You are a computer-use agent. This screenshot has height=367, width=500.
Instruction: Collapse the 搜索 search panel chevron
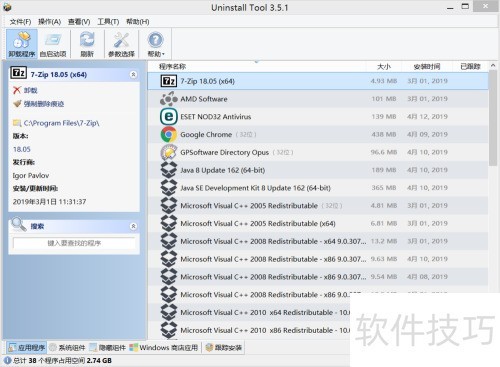pyautogui.click(x=133, y=226)
